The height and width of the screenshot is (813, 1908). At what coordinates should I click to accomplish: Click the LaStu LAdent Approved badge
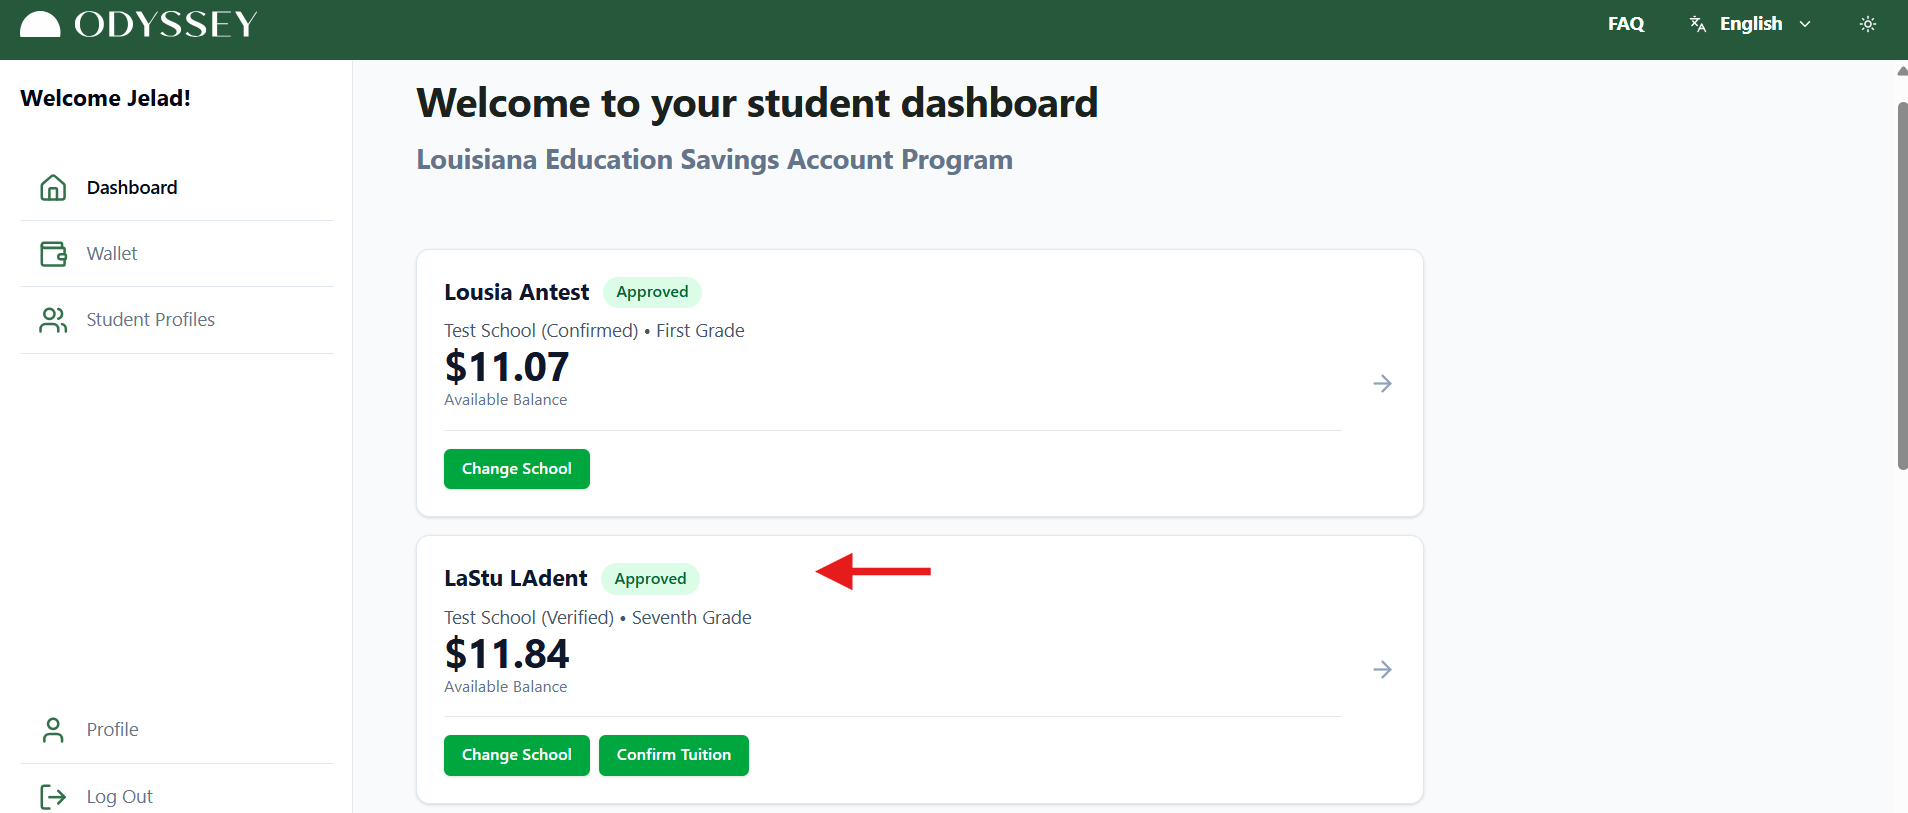[650, 579]
